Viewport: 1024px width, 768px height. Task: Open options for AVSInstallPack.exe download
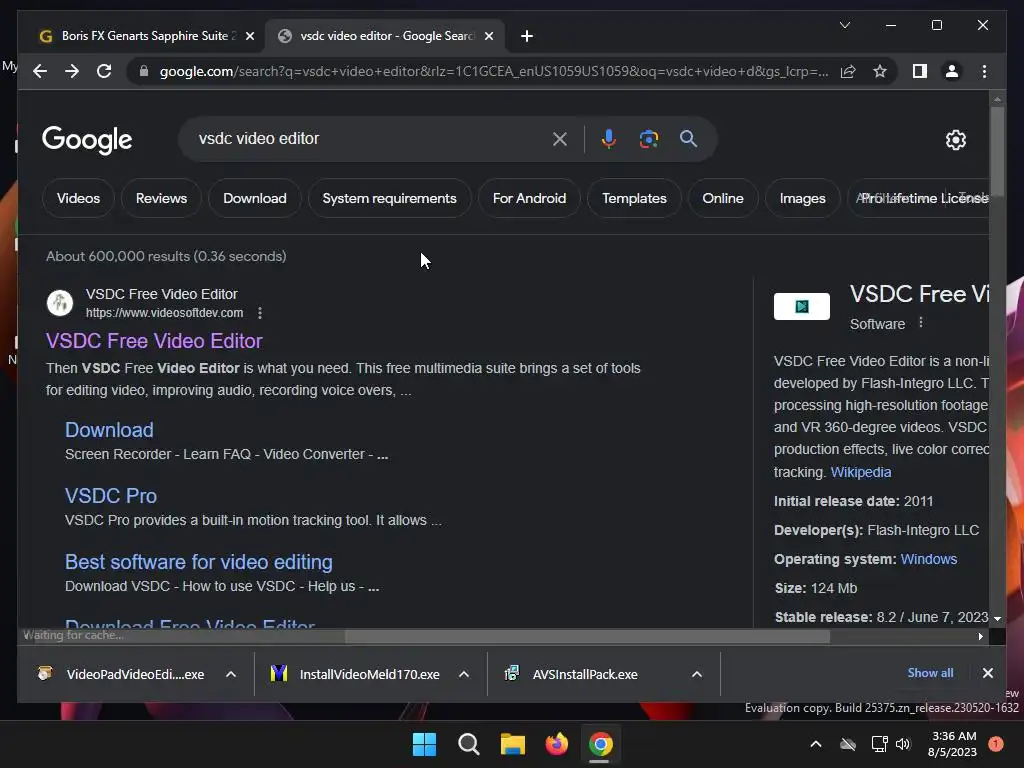[x=697, y=674]
